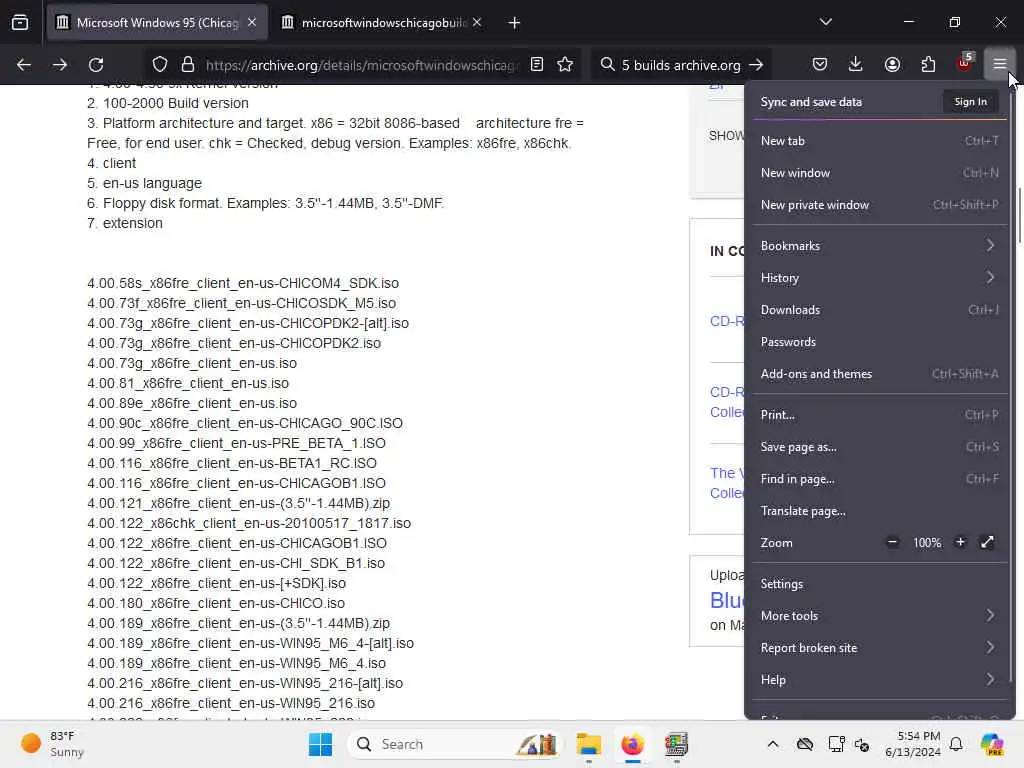Open the notification bell
Image resolution: width=1024 pixels, height=768 pixels.
coord(956,744)
